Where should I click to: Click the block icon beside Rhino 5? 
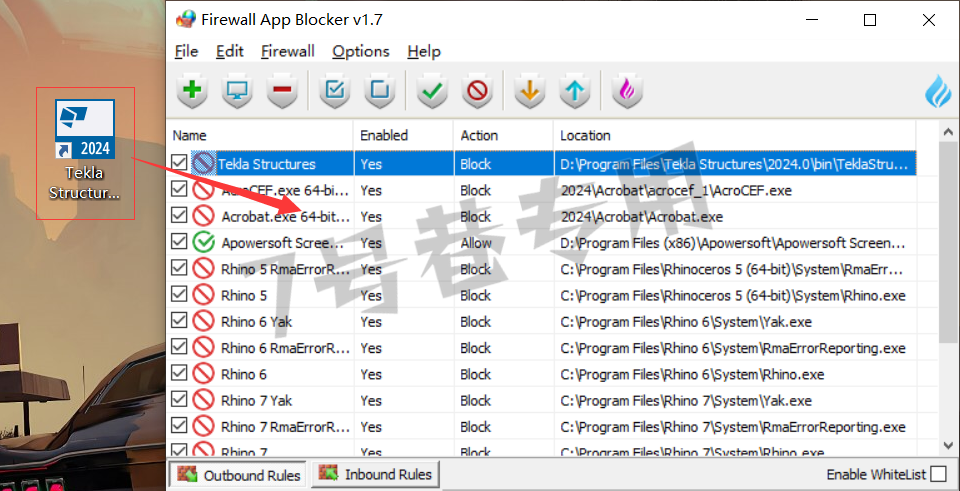click(x=203, y=295)
